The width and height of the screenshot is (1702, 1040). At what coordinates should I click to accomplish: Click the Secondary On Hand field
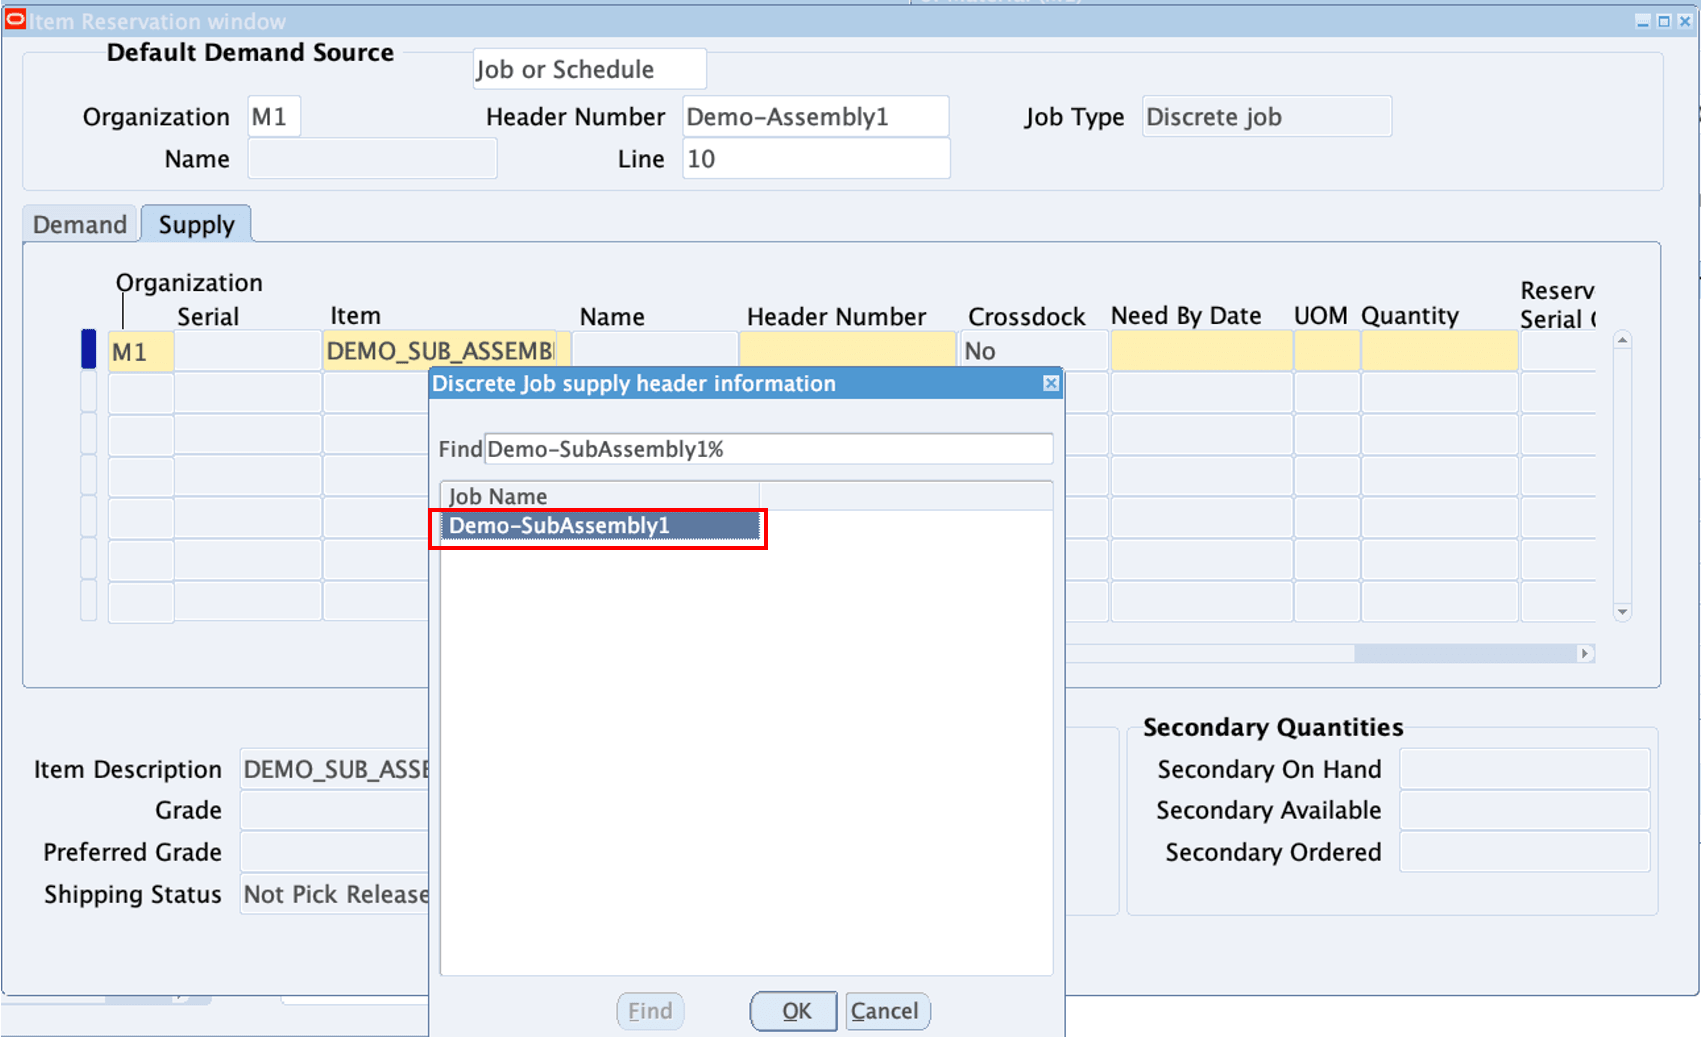1524,769
